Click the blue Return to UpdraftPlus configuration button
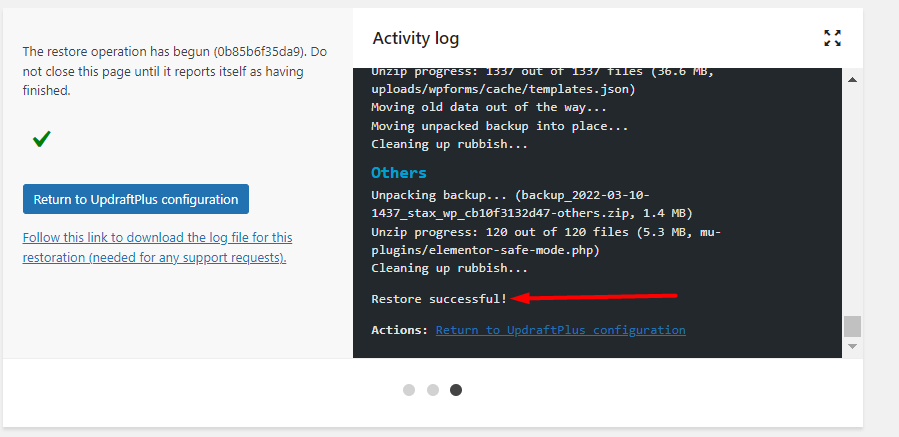The image size is (899, 437). tap(136, 199)
